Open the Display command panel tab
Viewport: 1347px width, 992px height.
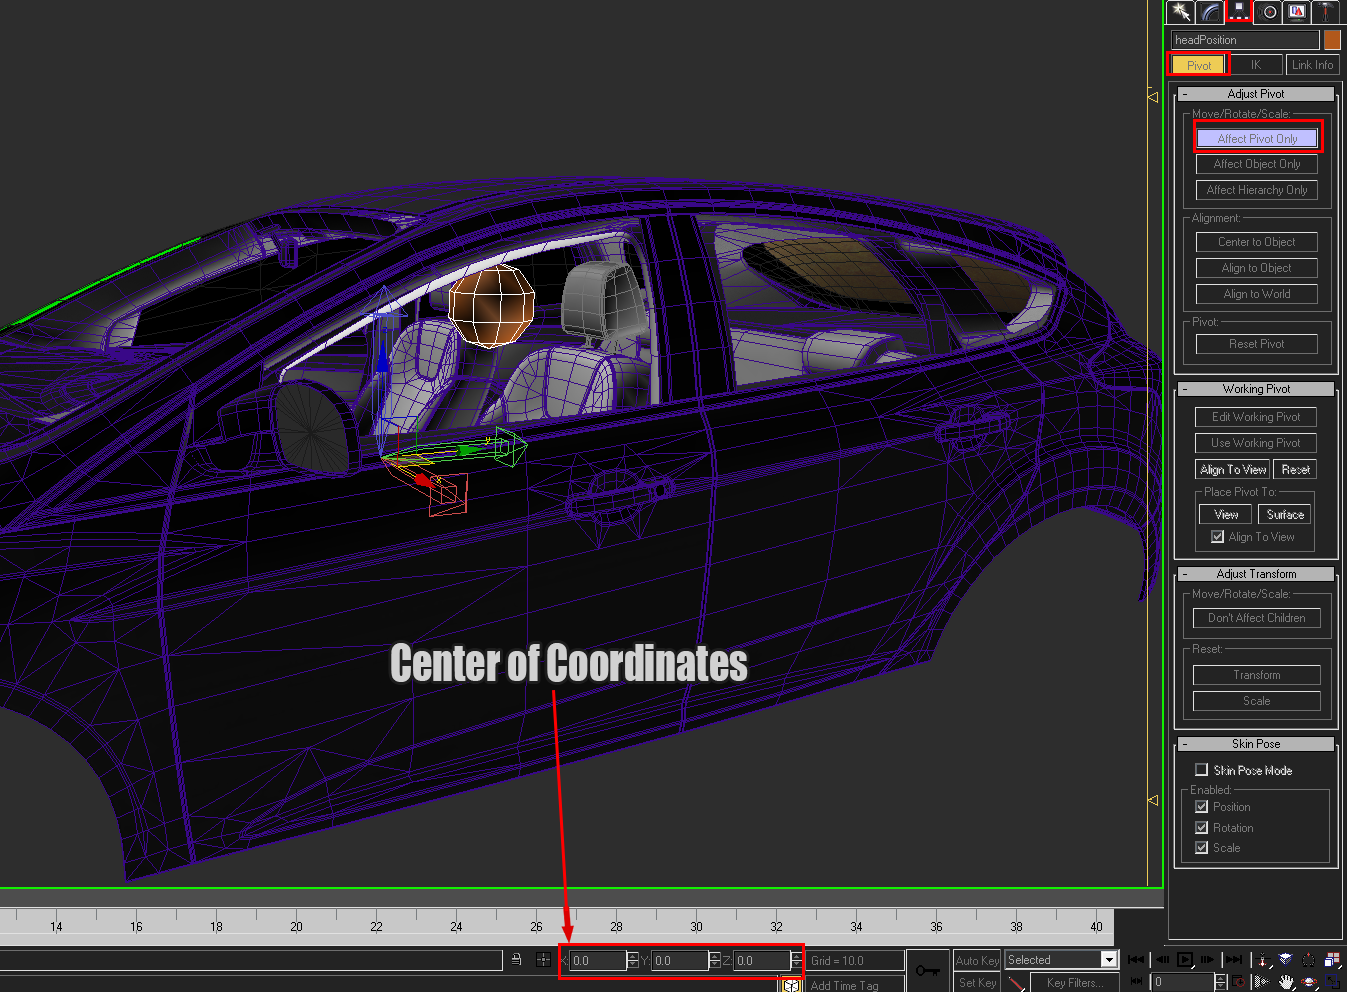(1297, 12)
